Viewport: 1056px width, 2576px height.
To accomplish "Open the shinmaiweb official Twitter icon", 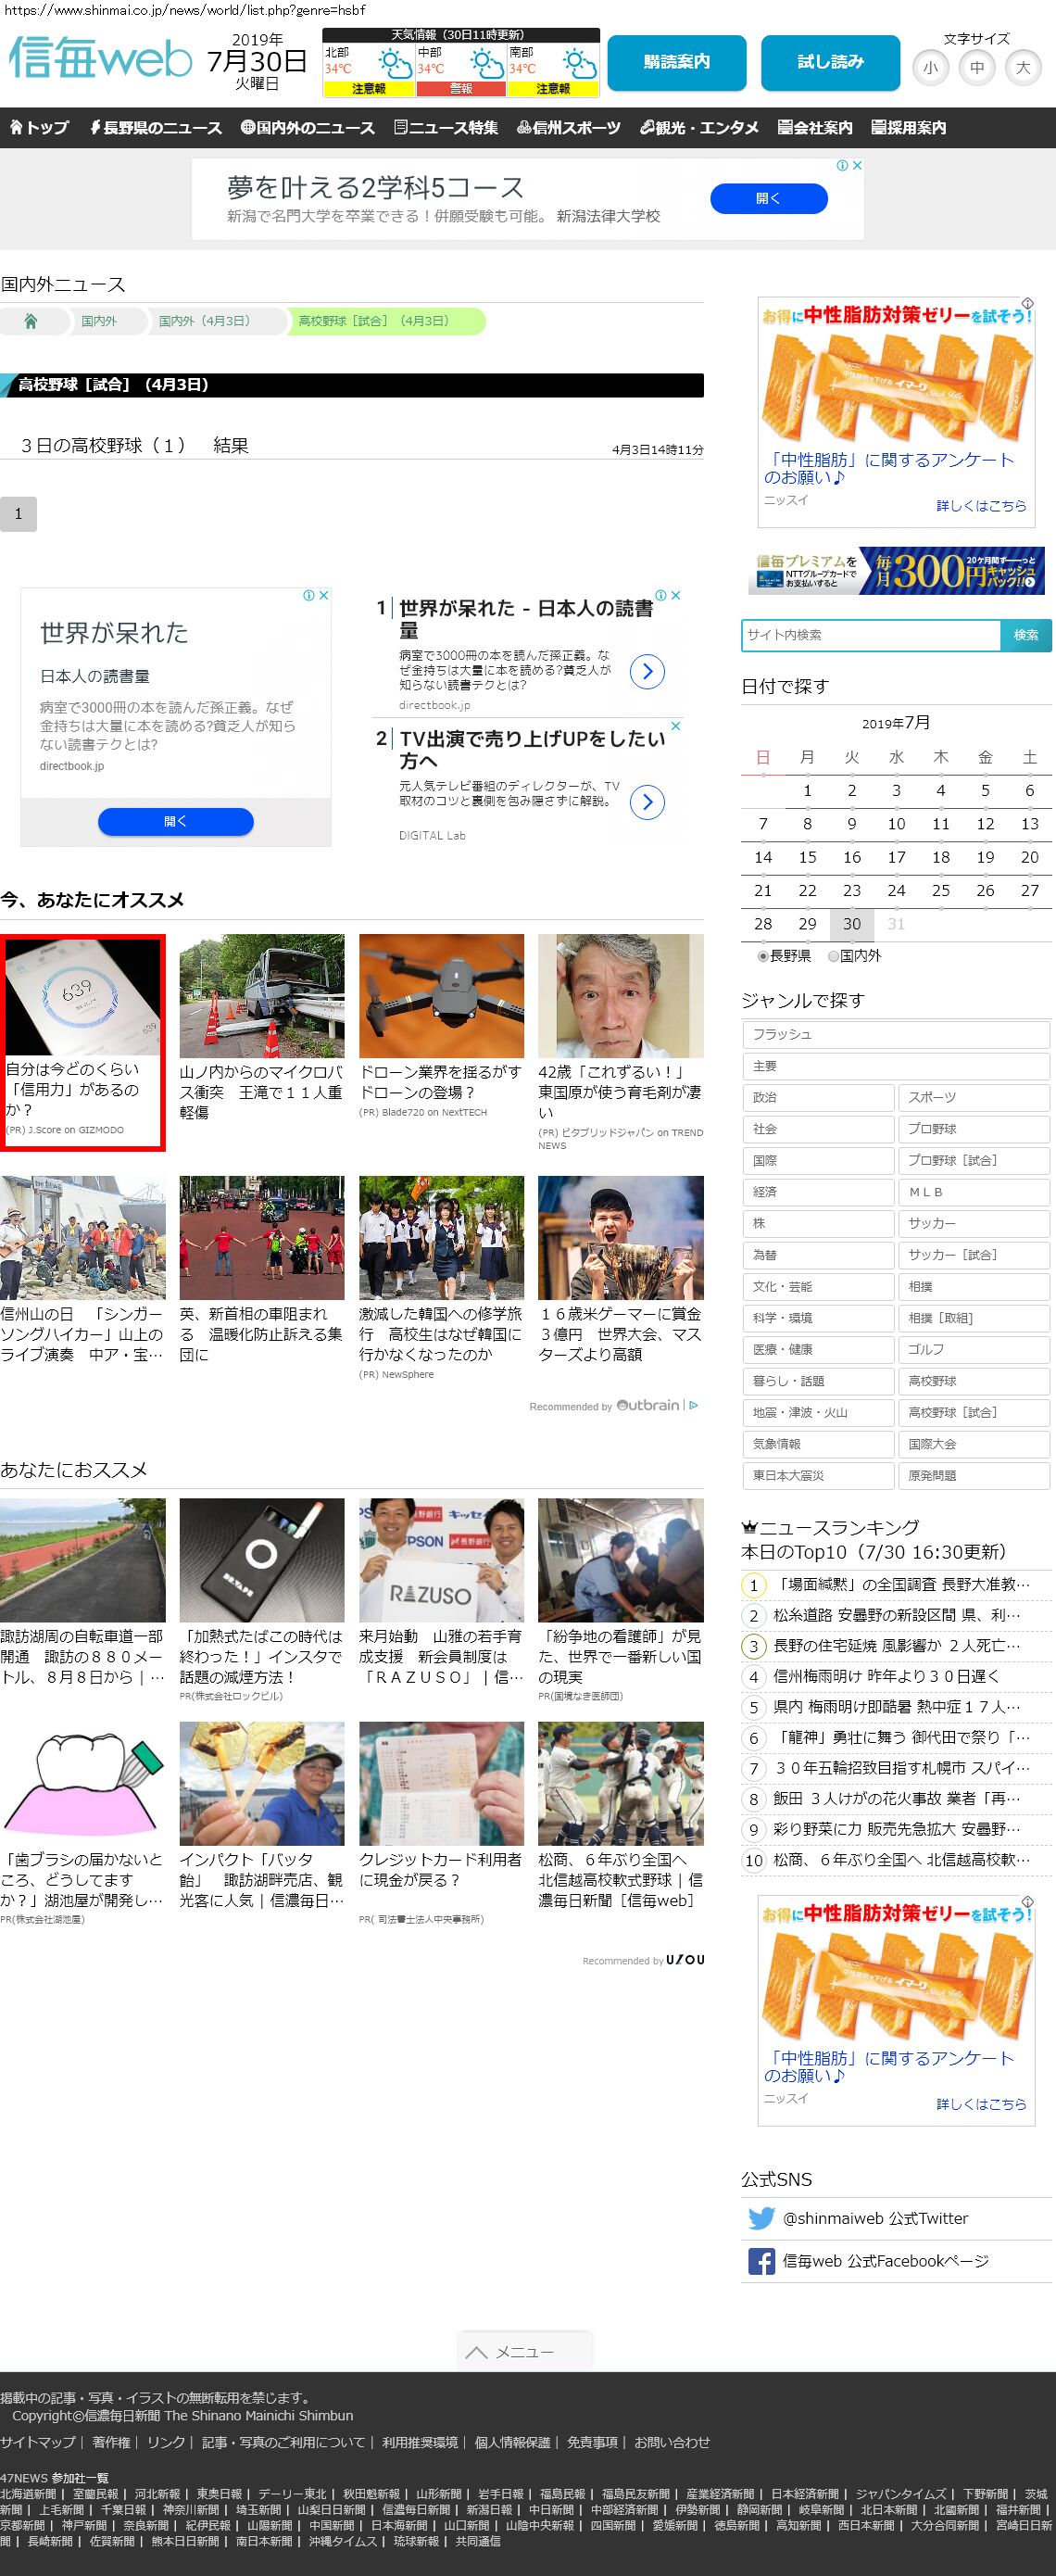I will point(761,2218).
